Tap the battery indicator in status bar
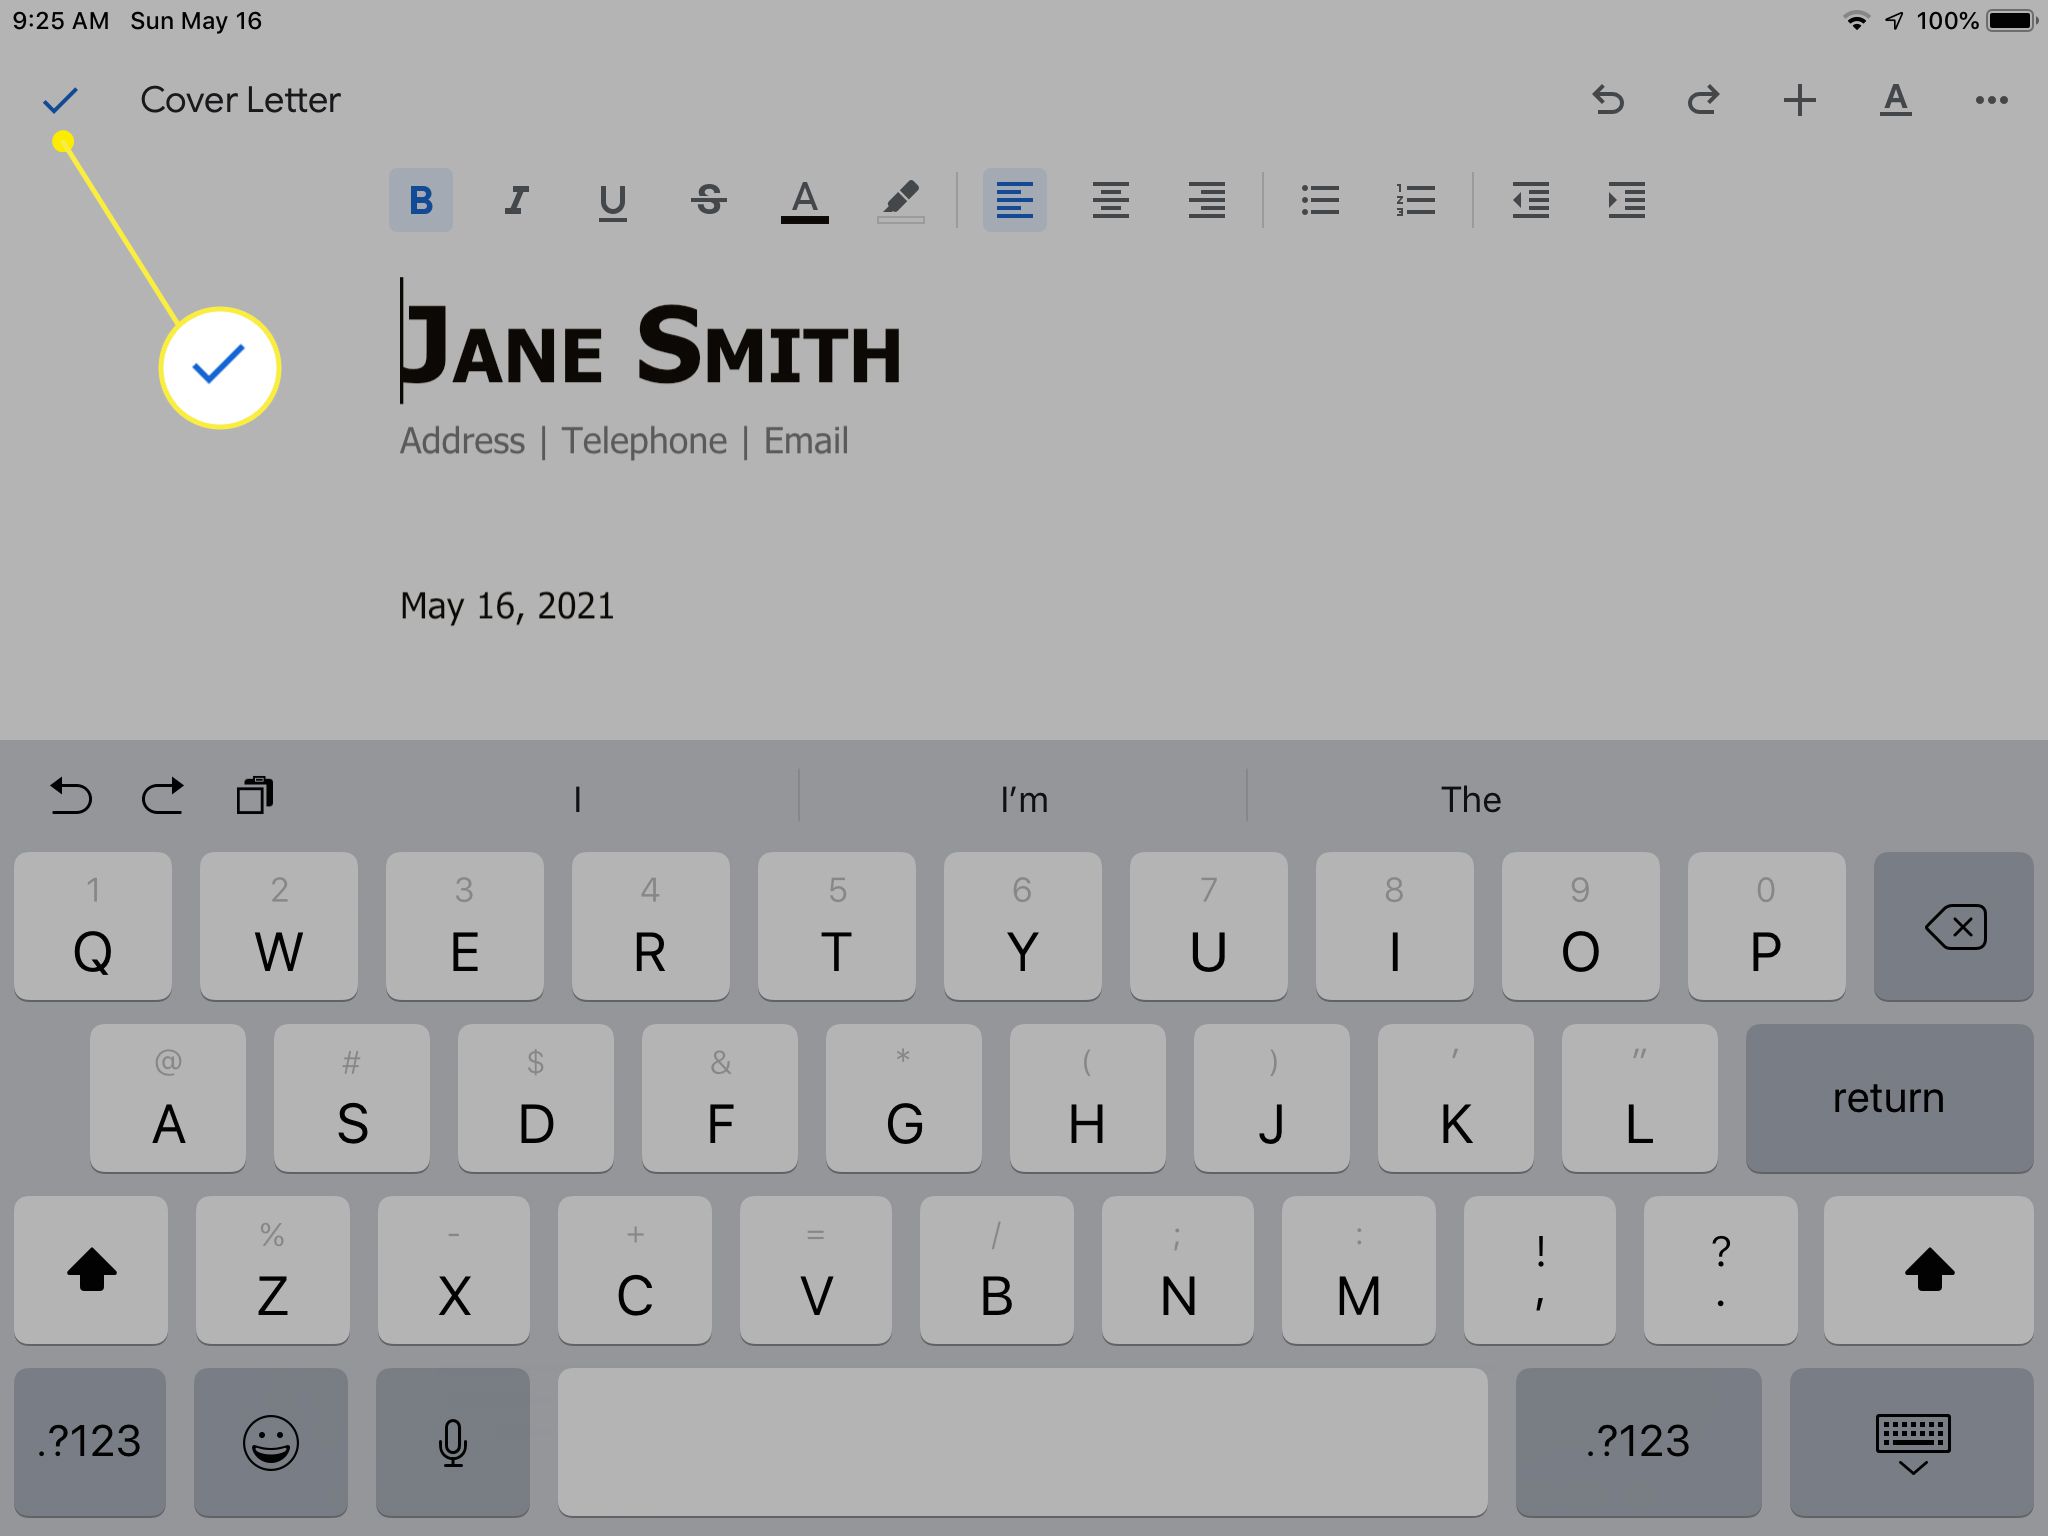Viewport: 2048px width, 1536px height. [2012, 21]
